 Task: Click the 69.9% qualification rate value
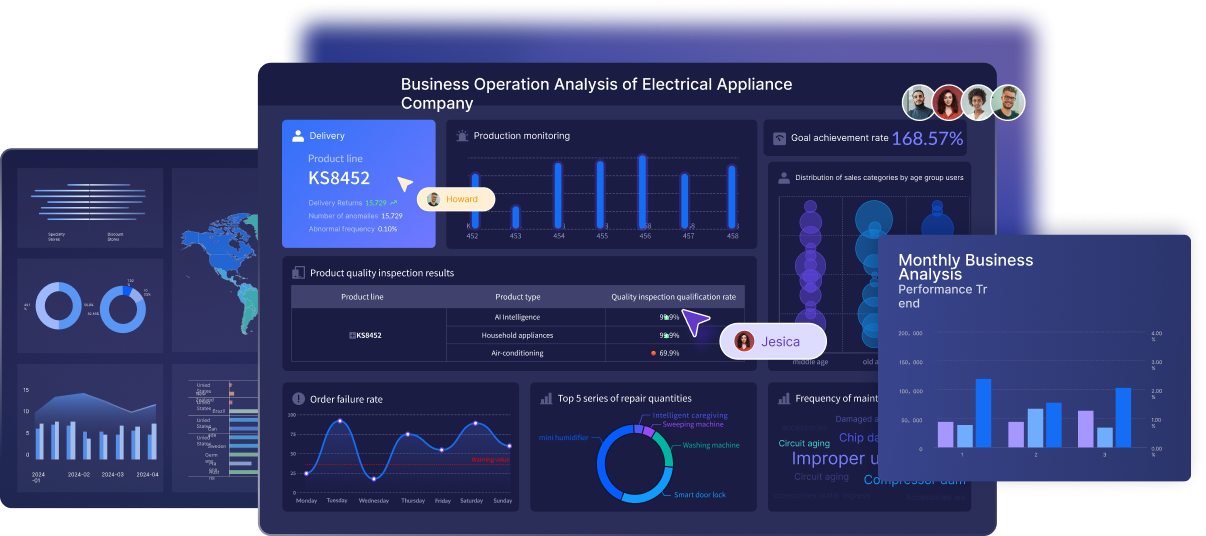[669, 353]
